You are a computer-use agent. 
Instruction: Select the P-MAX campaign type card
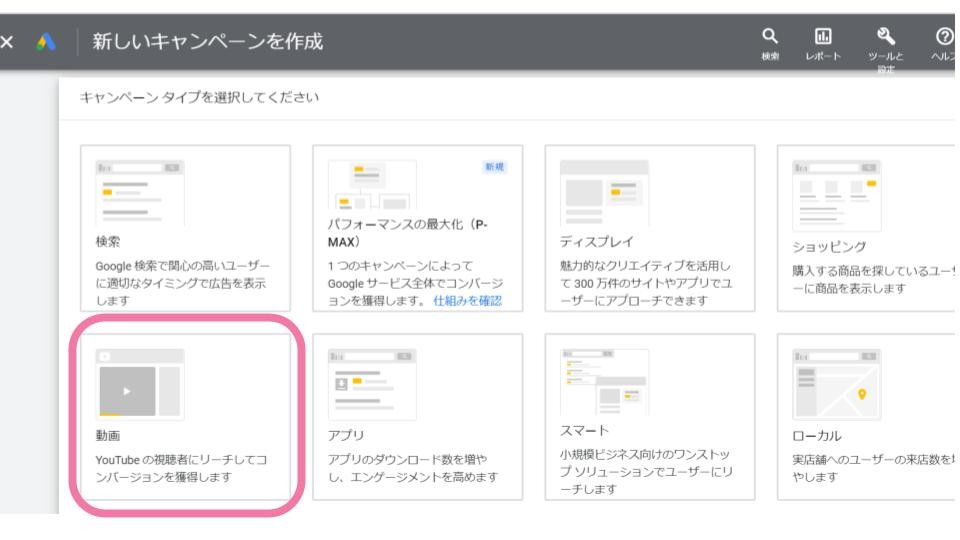click(x=418, y=228)
